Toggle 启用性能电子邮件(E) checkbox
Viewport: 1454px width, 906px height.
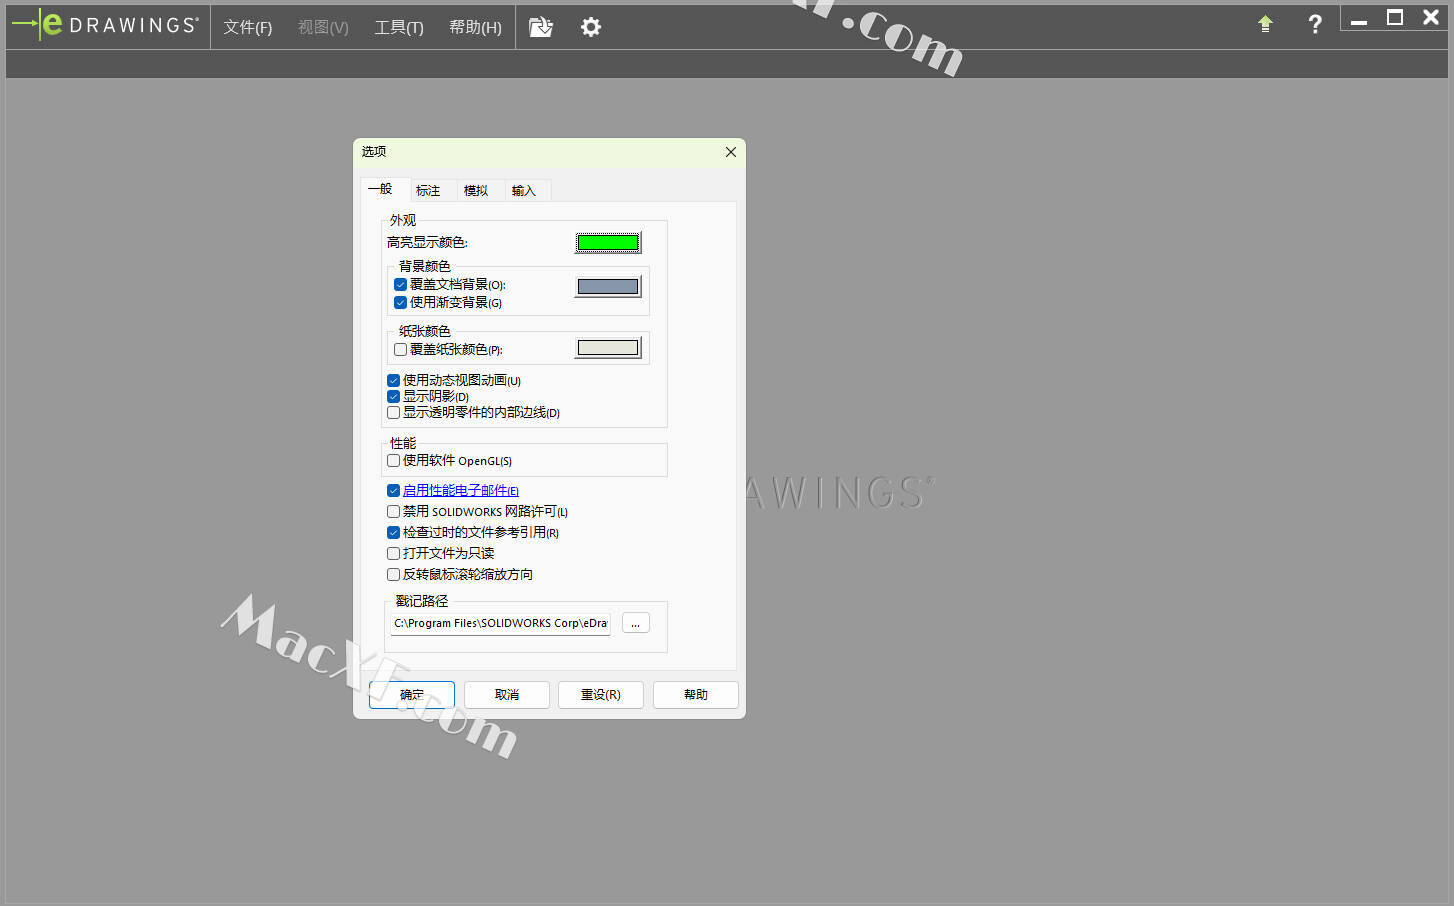(393, 491)
